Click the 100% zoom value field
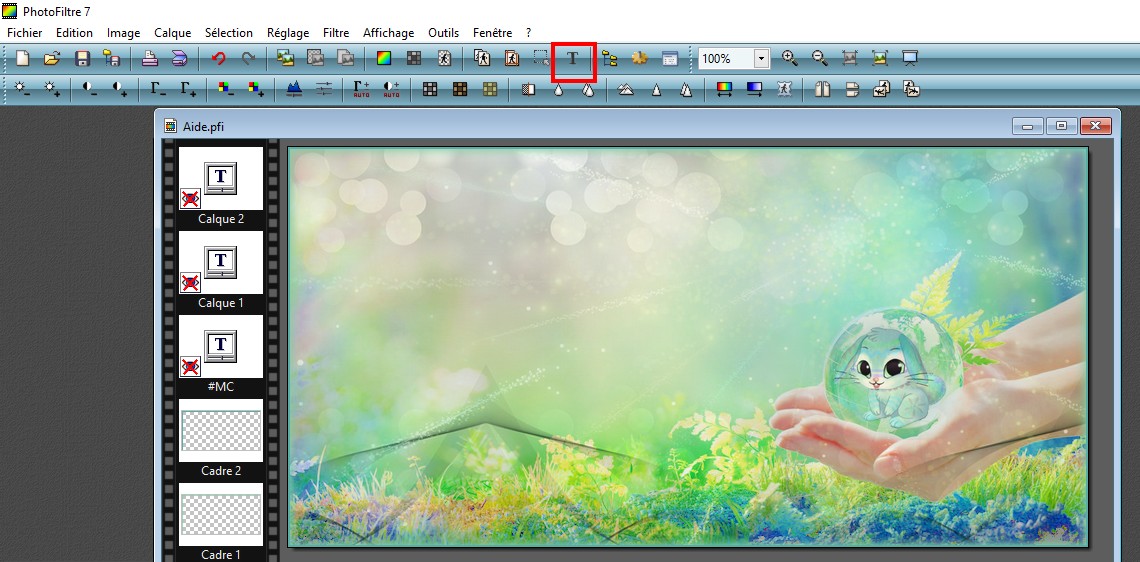 727,58
